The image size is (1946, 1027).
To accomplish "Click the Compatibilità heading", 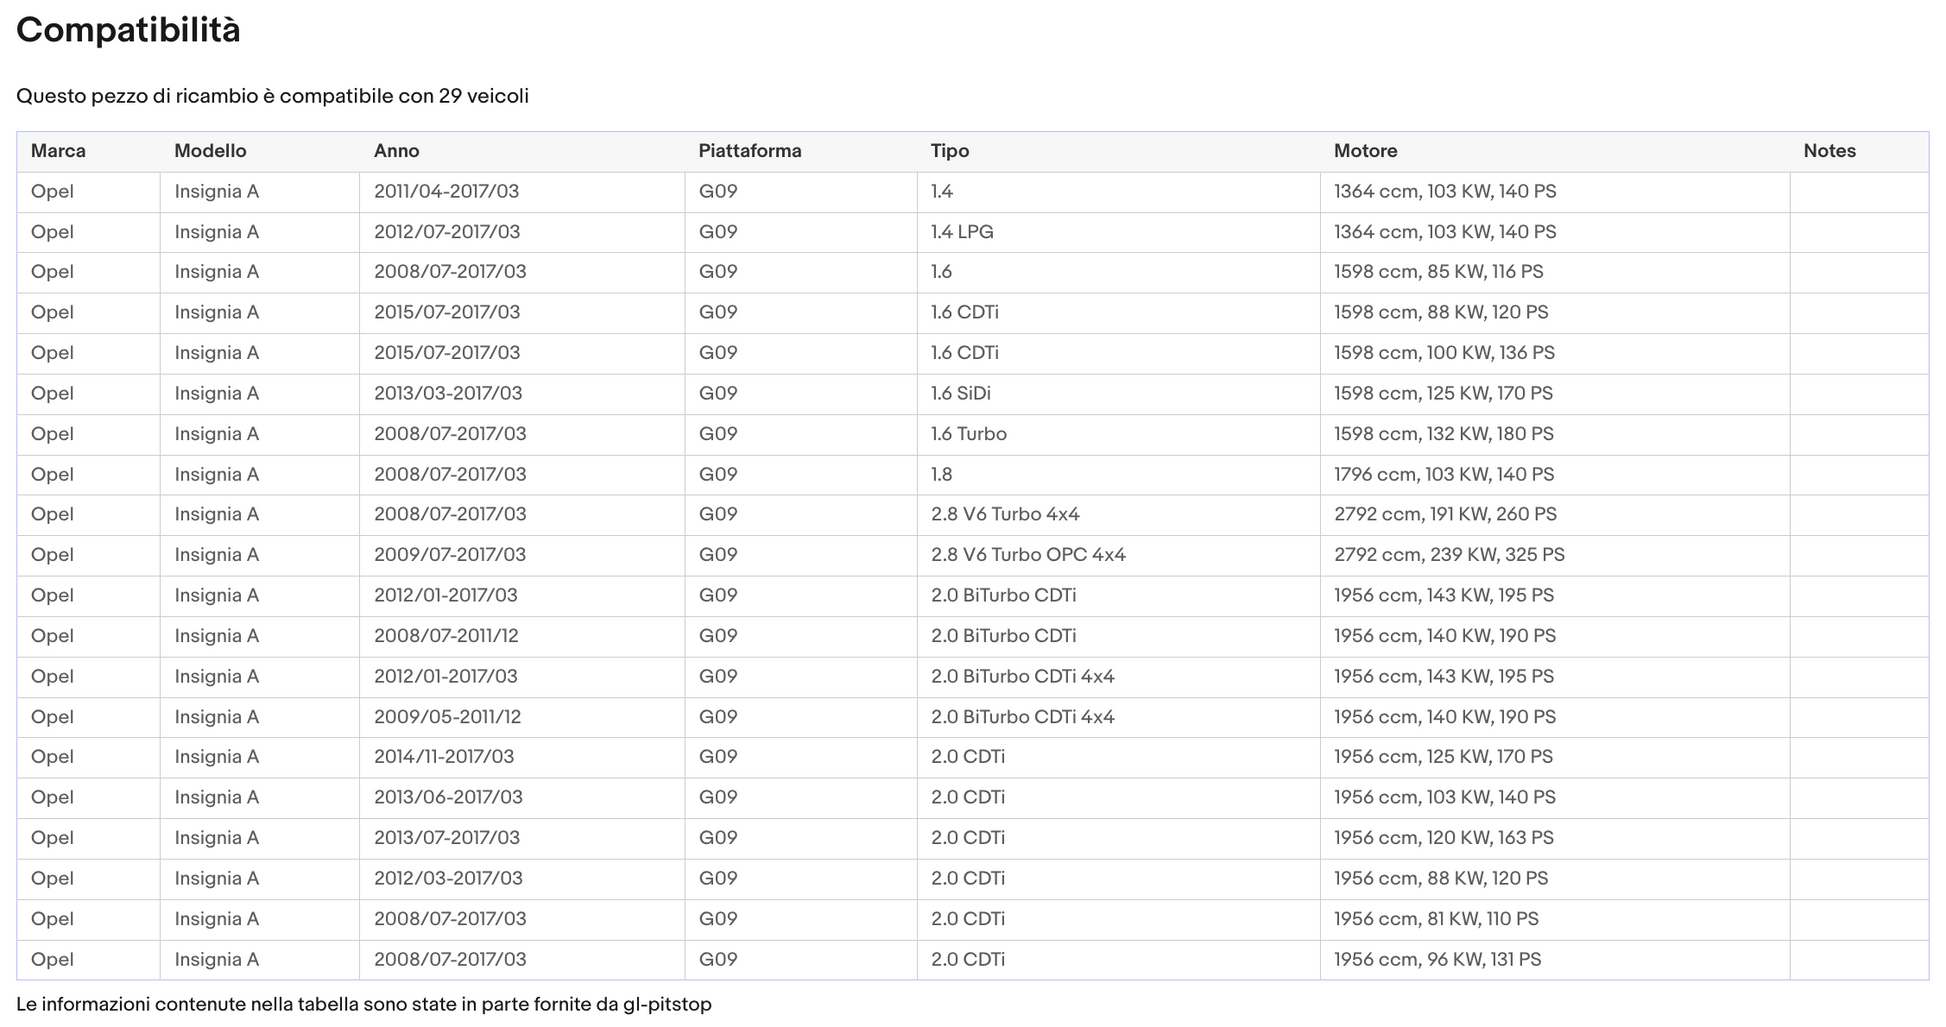I will pyautogui.click(x=128, y=30).
